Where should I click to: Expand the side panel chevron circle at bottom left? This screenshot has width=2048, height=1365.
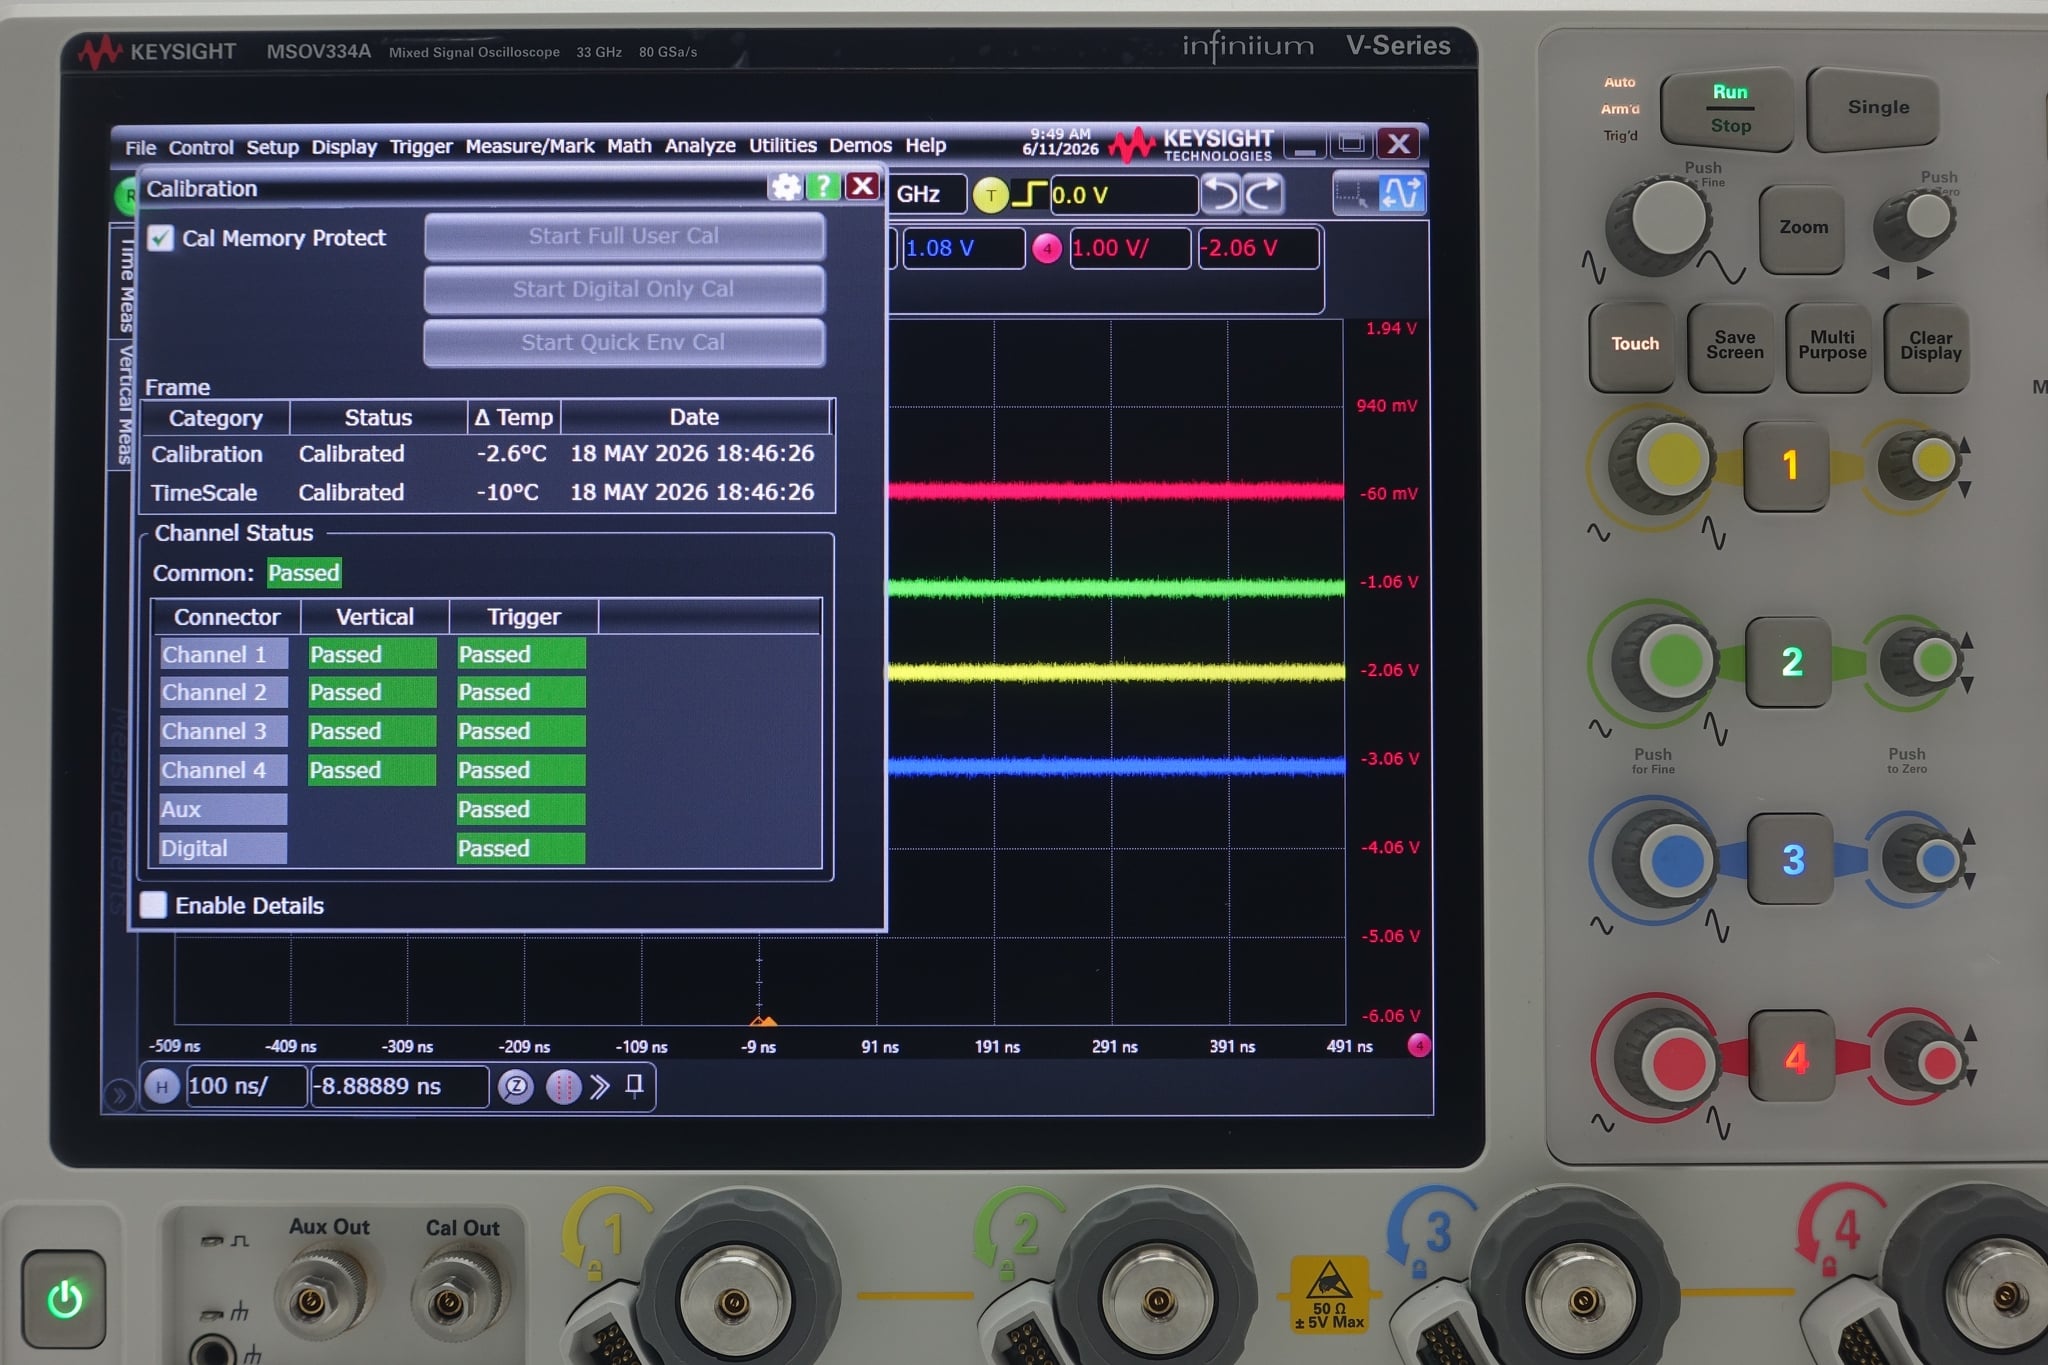(x=119, y=1095)
